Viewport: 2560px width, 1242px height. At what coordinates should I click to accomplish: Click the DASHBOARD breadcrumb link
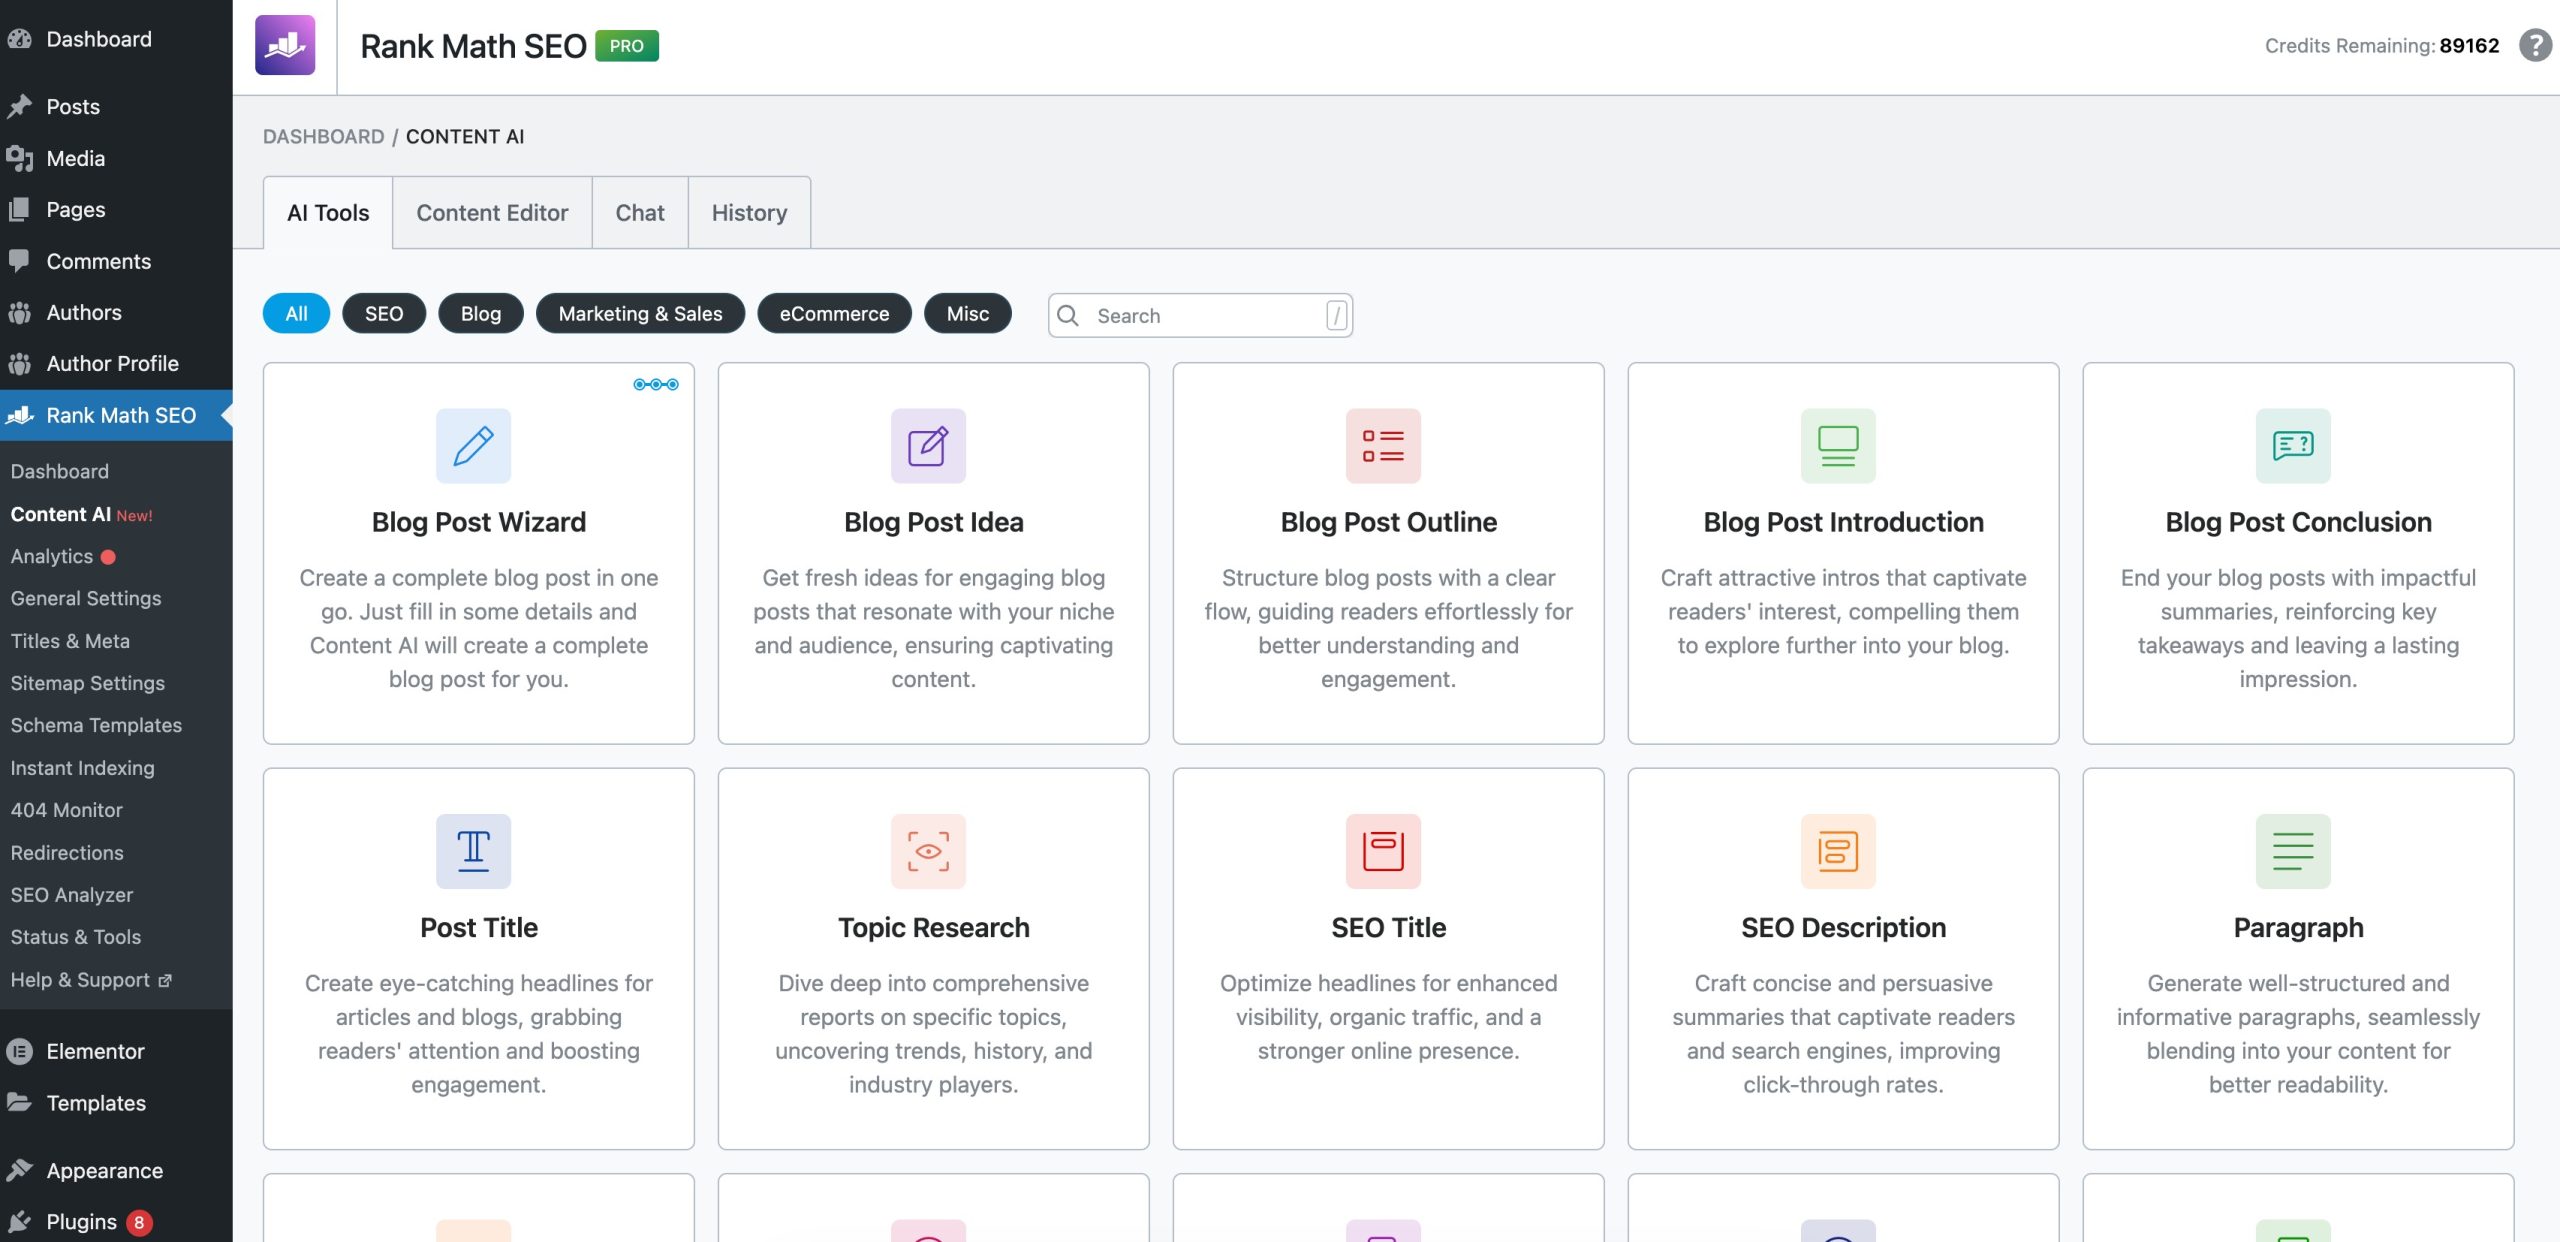(x=324, y=136)
